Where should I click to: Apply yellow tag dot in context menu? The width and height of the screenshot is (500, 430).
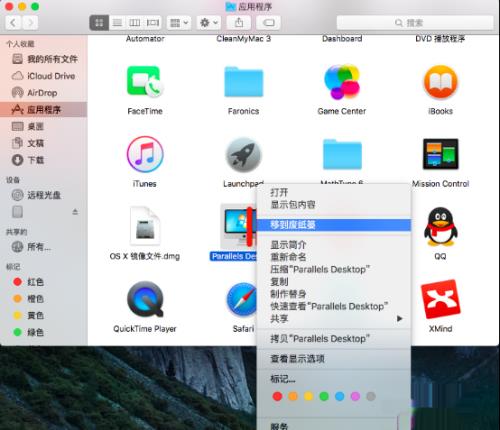(309, 396)
